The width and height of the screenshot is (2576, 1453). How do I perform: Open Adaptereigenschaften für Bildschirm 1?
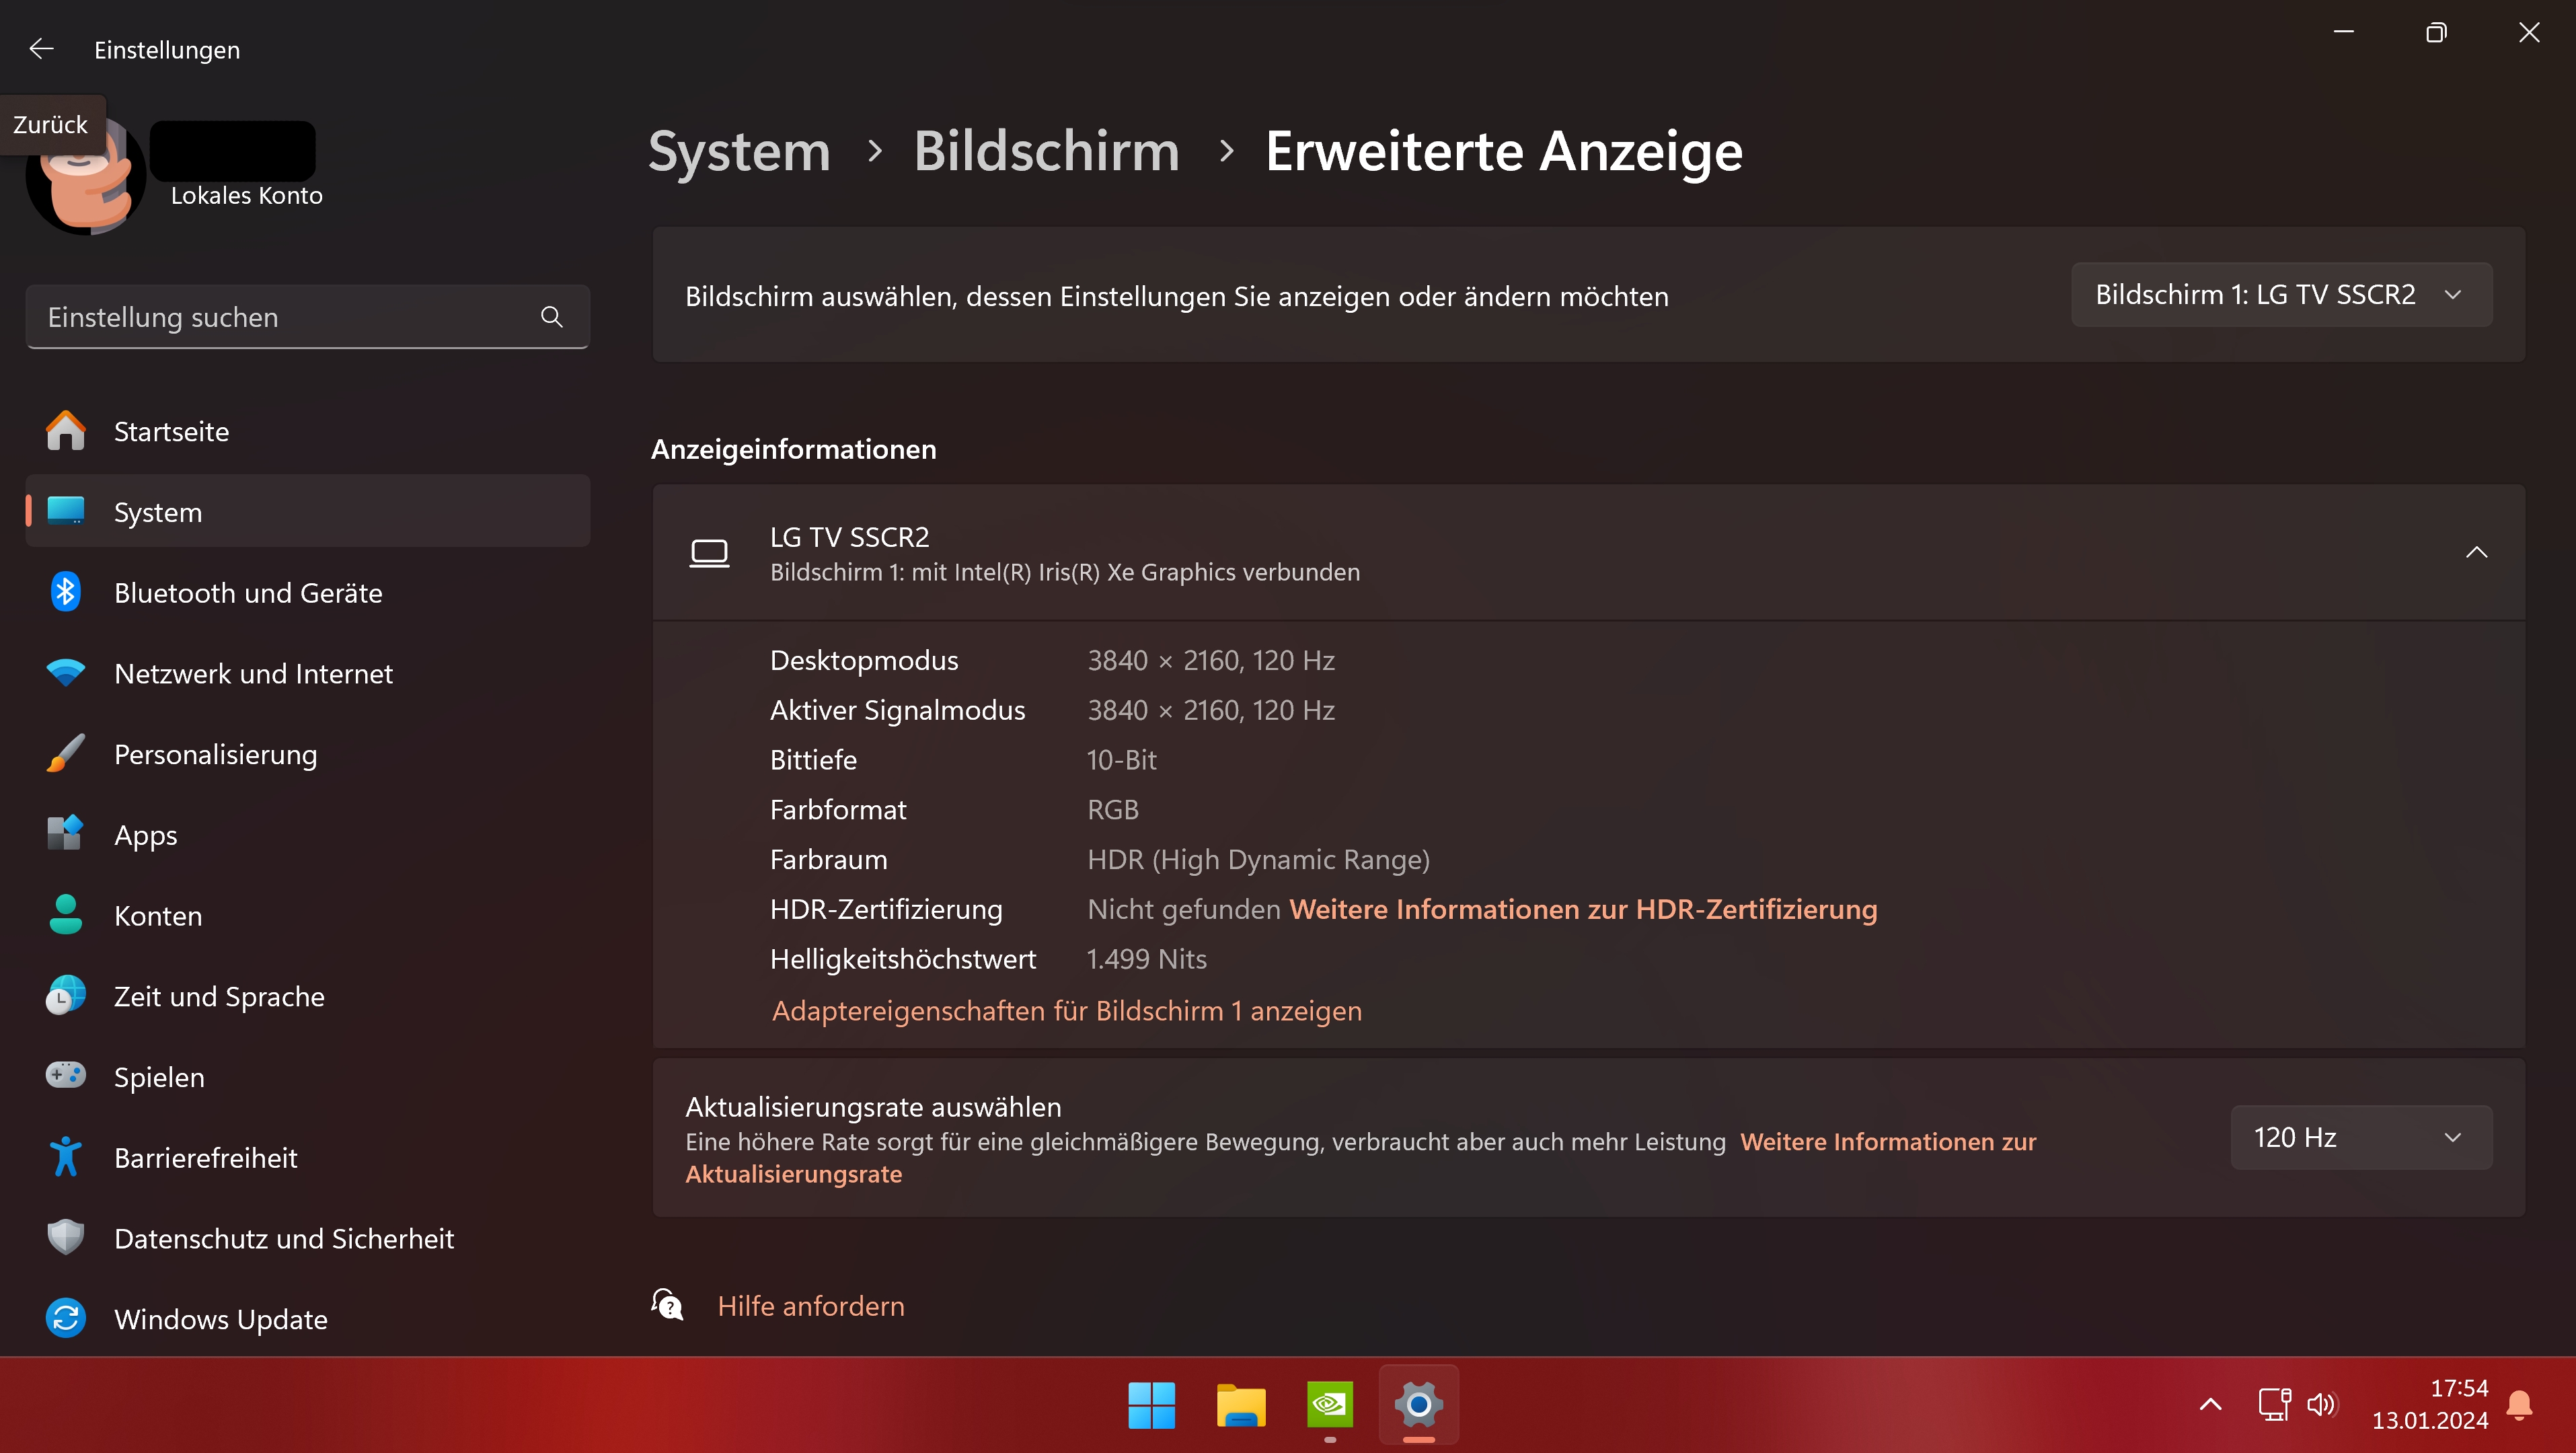(x=1066, y=1011)
